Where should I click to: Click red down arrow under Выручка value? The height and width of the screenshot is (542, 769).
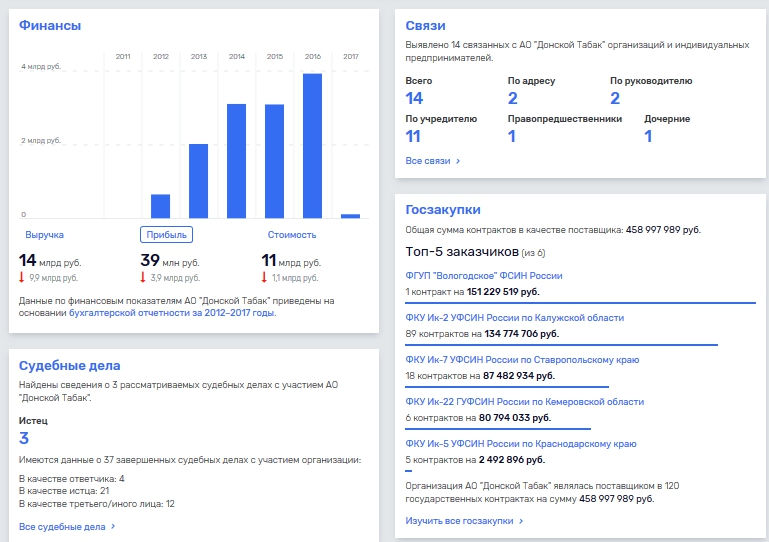[22, 278]
